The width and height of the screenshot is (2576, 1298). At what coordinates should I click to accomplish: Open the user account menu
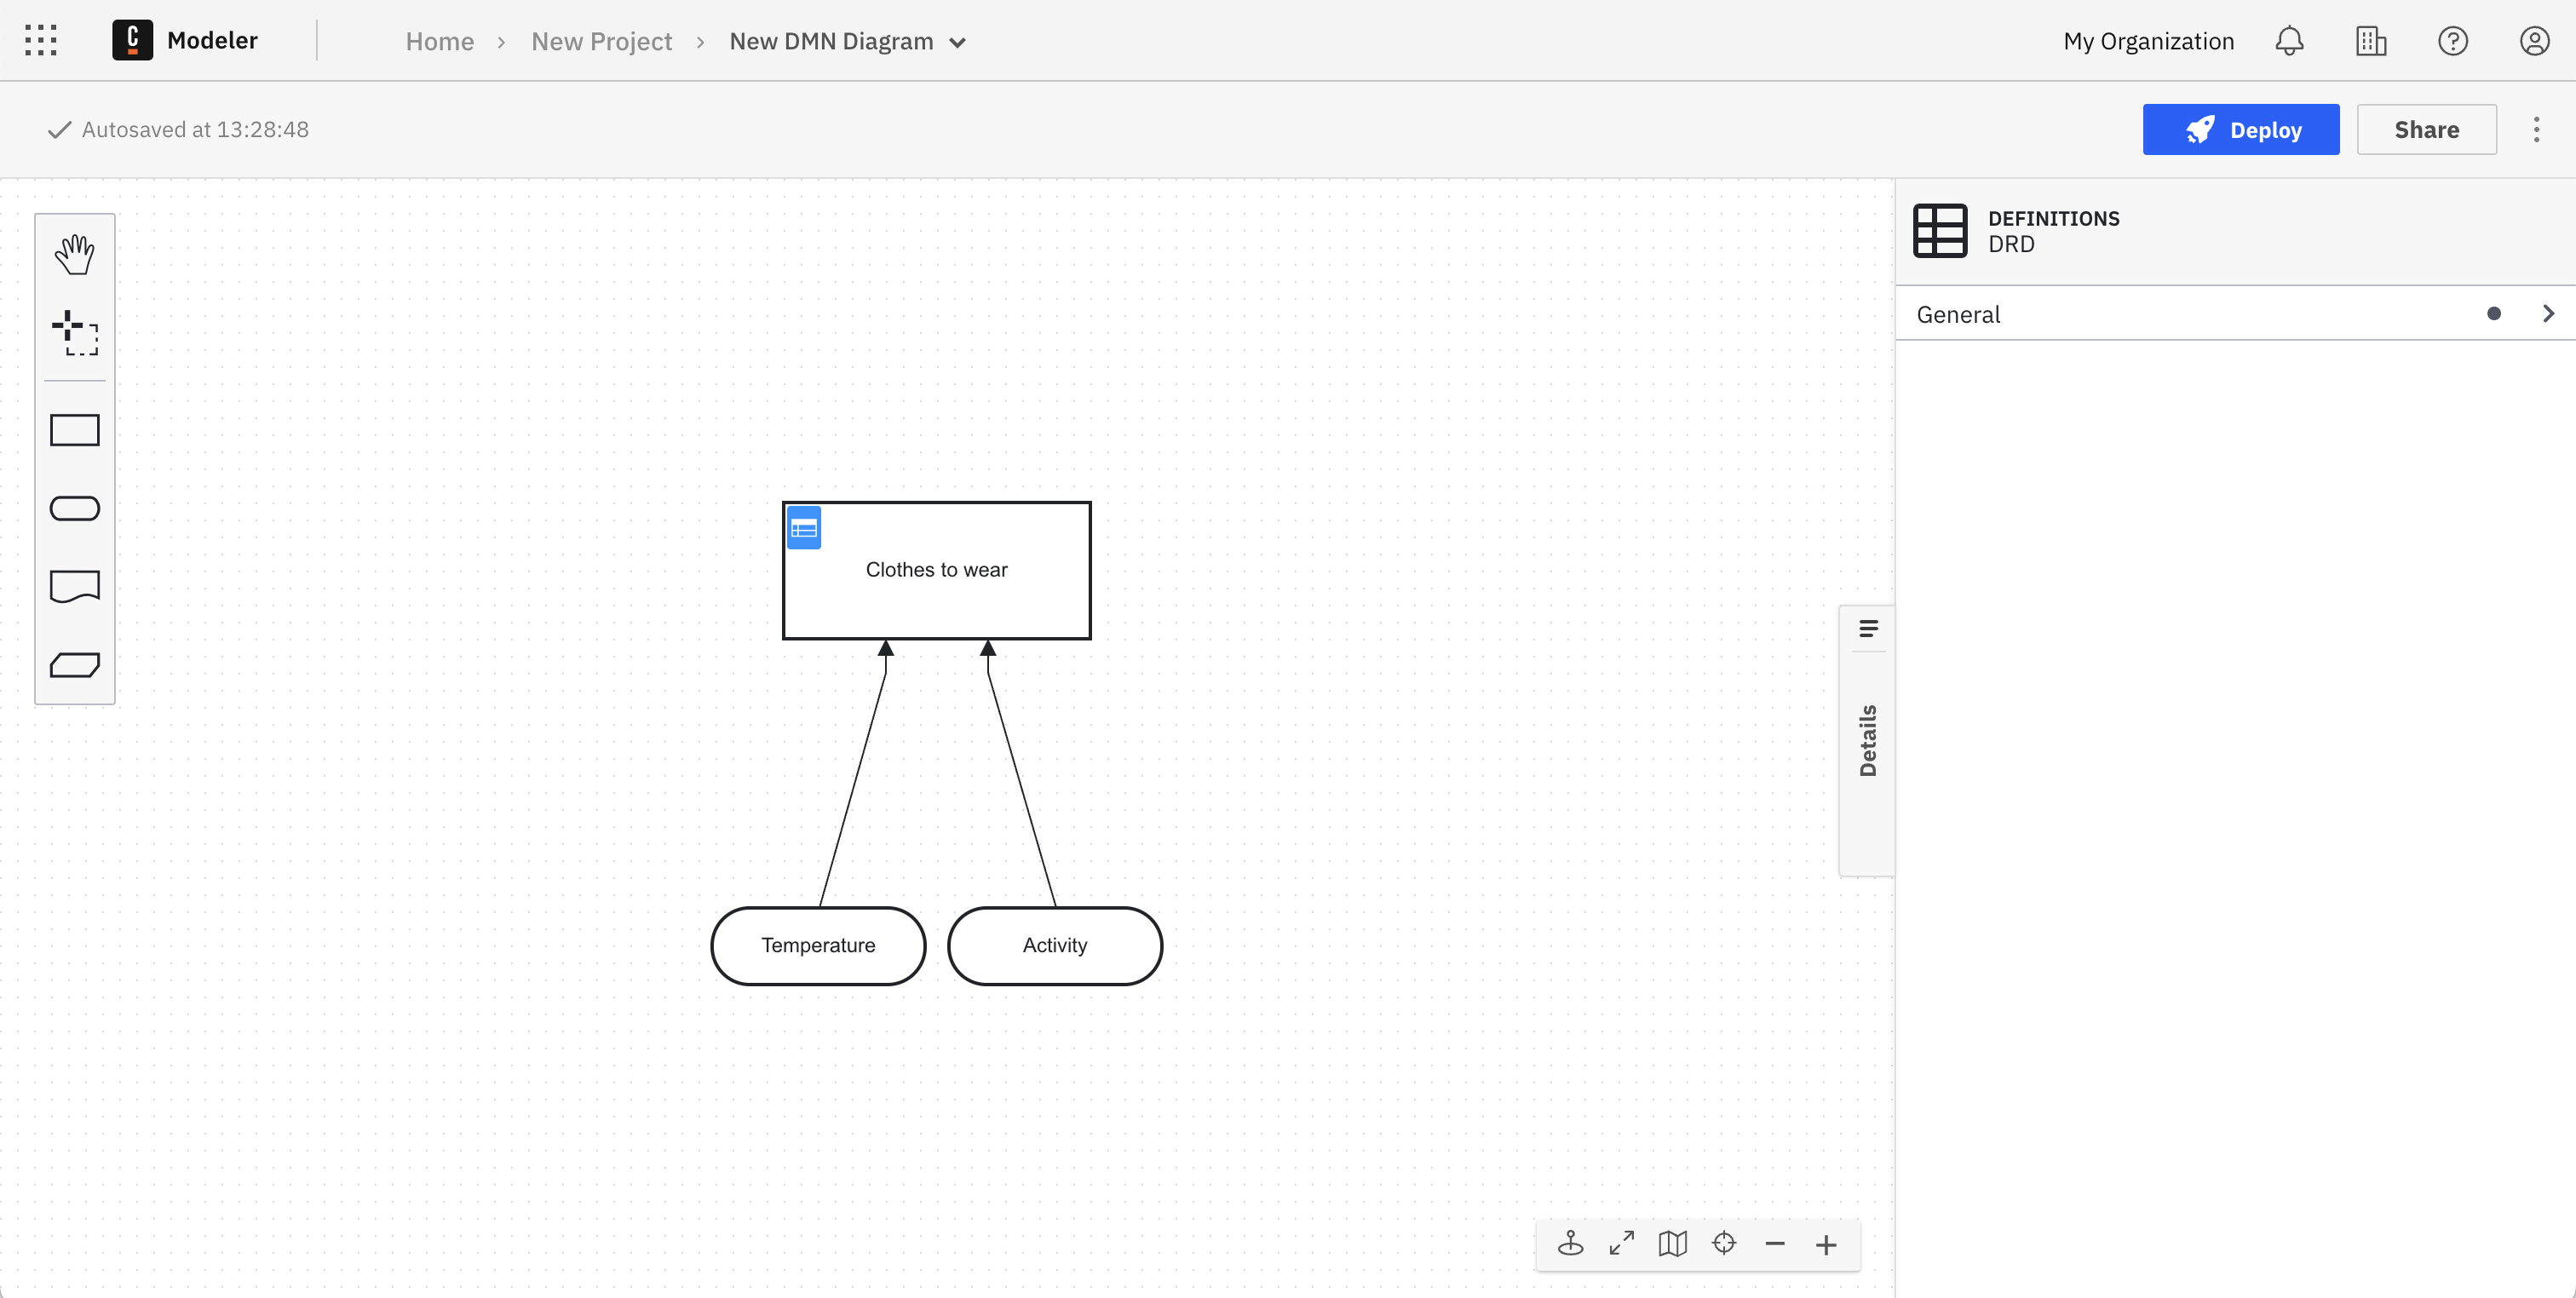click(2535, 40)
